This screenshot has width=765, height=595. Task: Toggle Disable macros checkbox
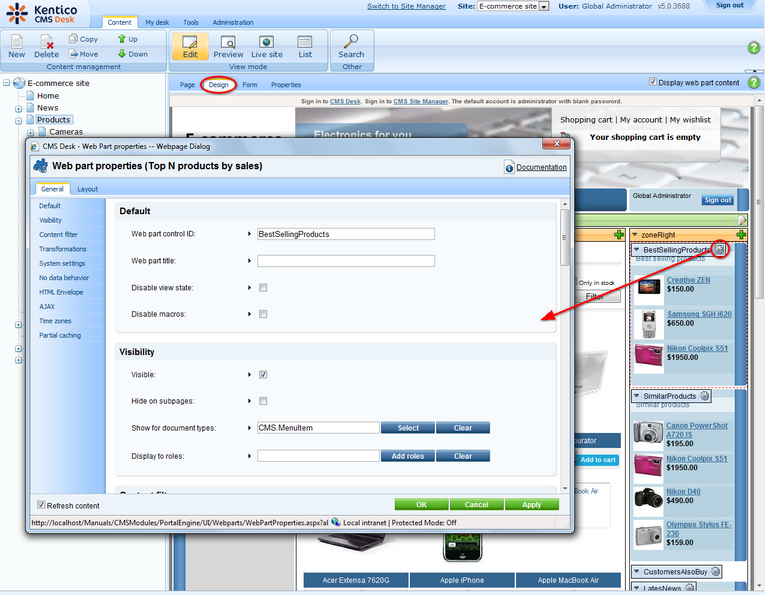263,314
